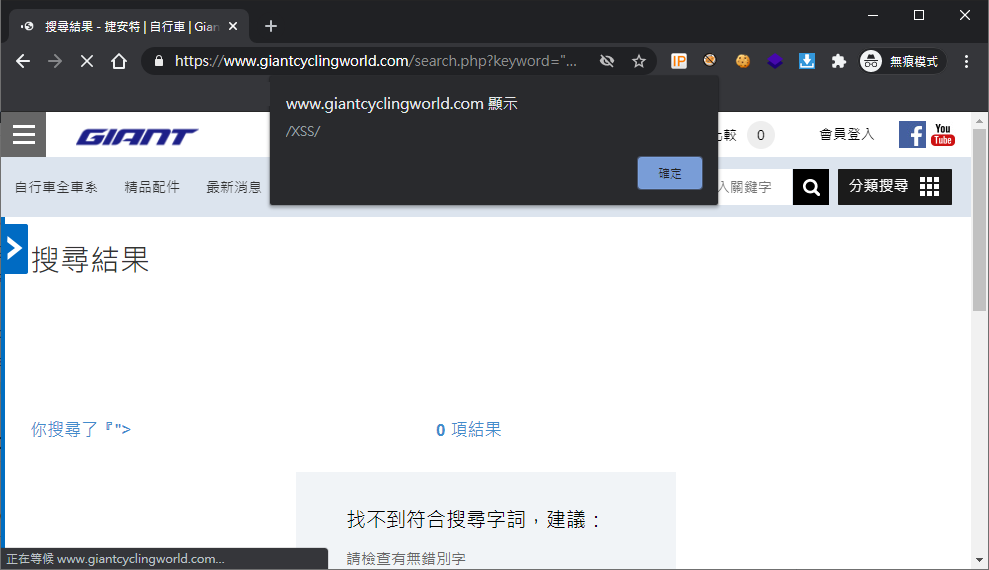Open a new browser tab

(x=271, y=26)
